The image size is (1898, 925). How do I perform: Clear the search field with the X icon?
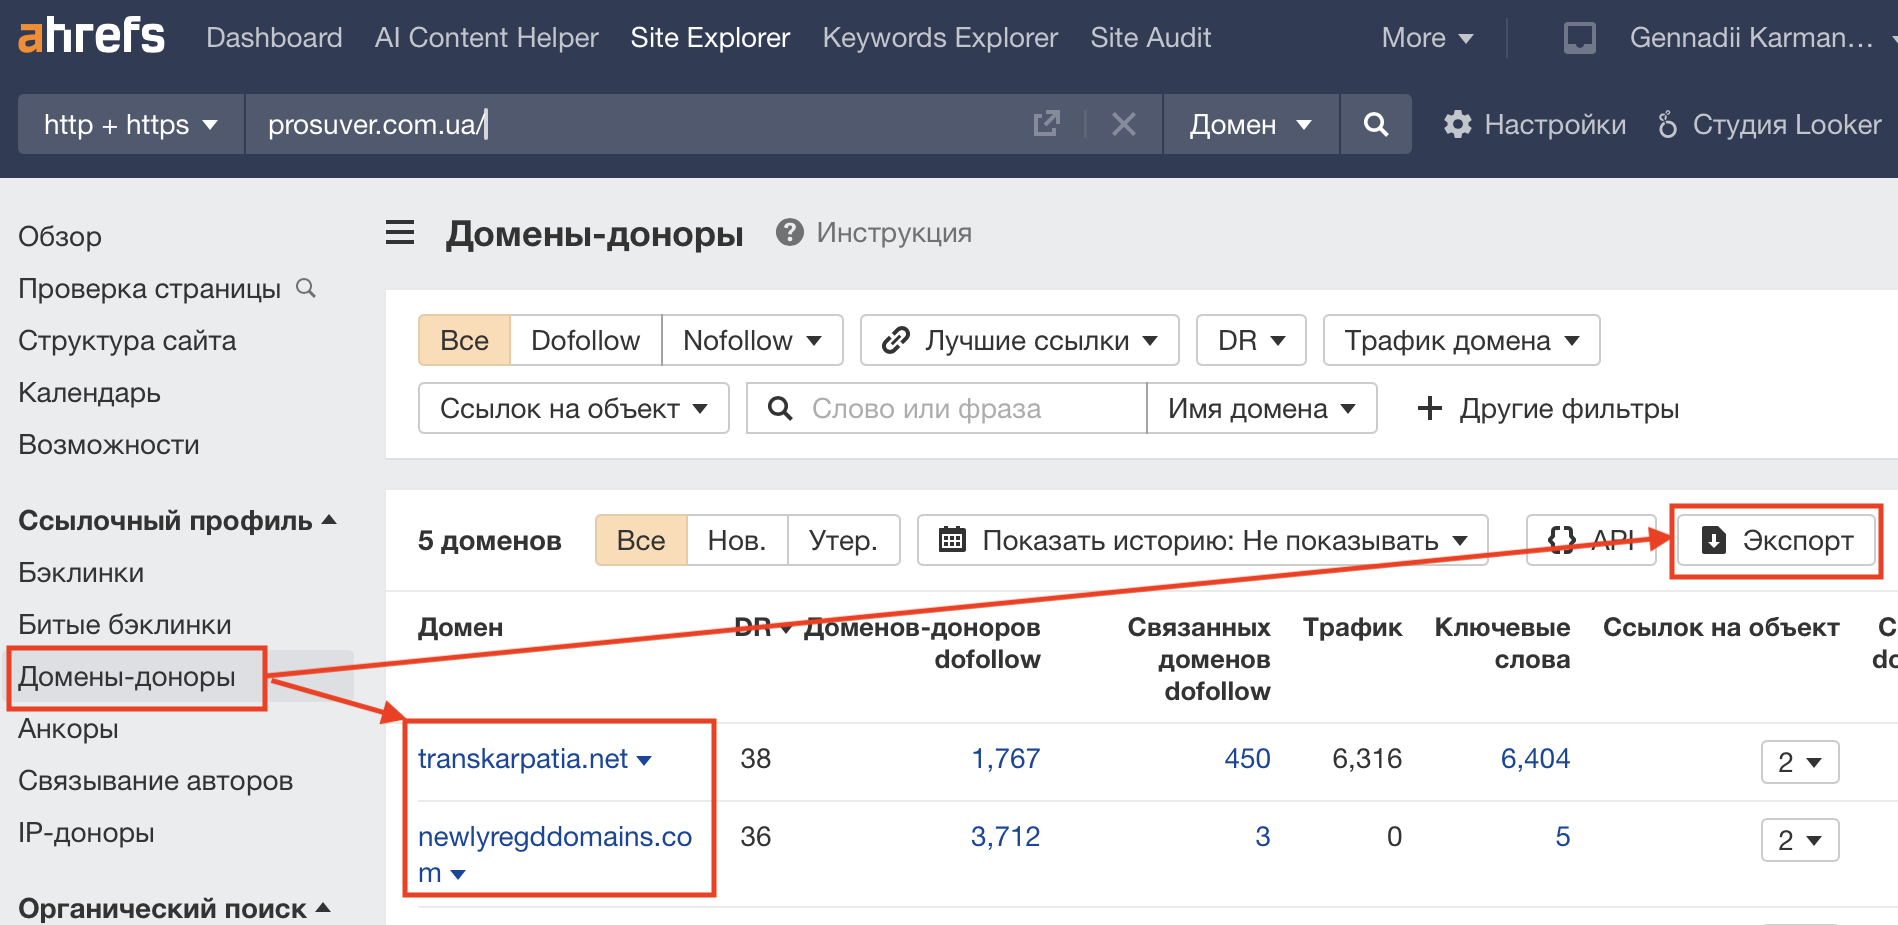point(1124,124)
